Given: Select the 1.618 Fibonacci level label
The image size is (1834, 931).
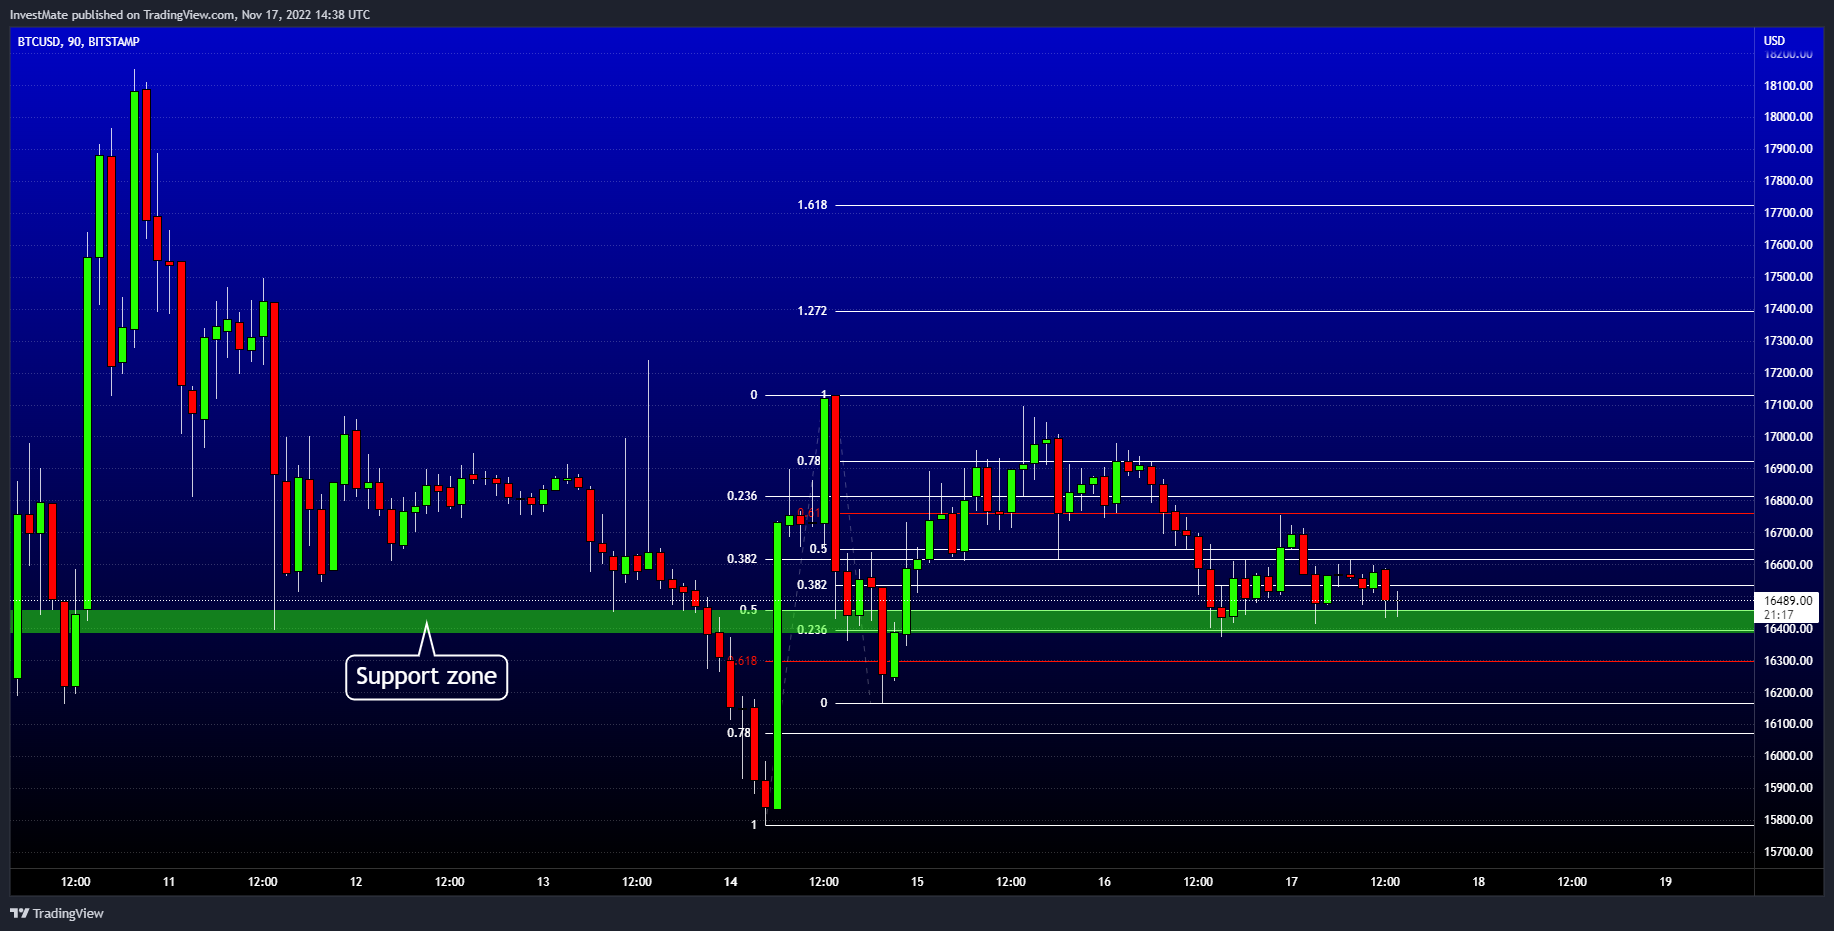Looking at the screenshot, I should click(x=812, y=205).
